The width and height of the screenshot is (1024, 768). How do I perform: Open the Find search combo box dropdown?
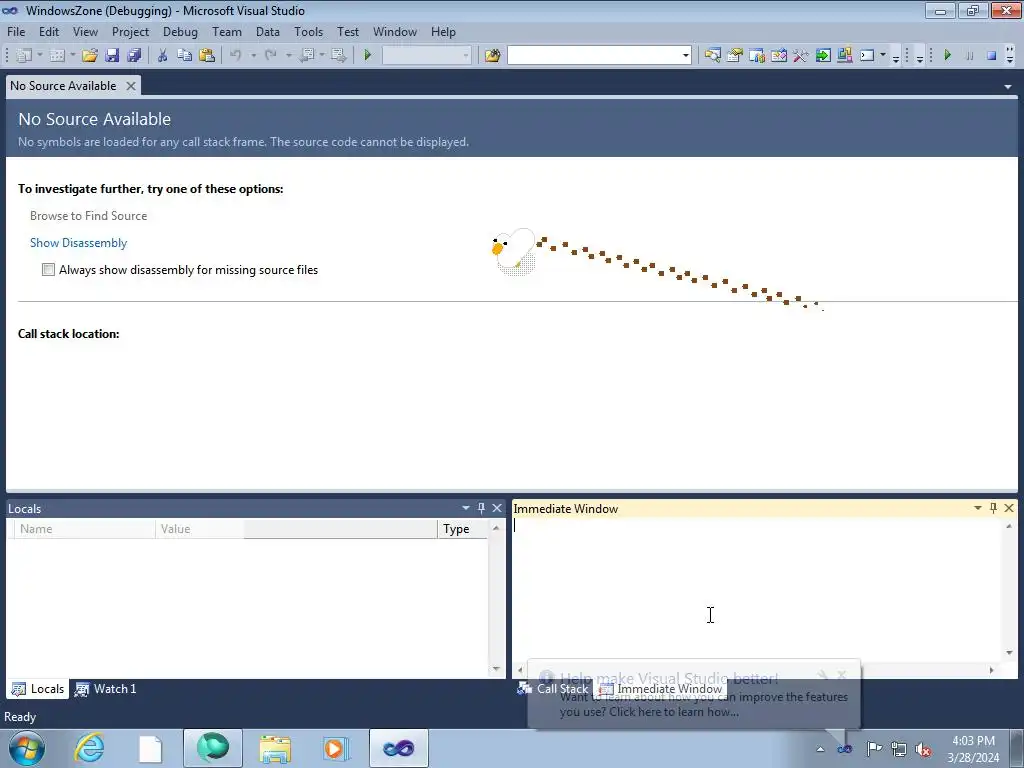(686, 56)
